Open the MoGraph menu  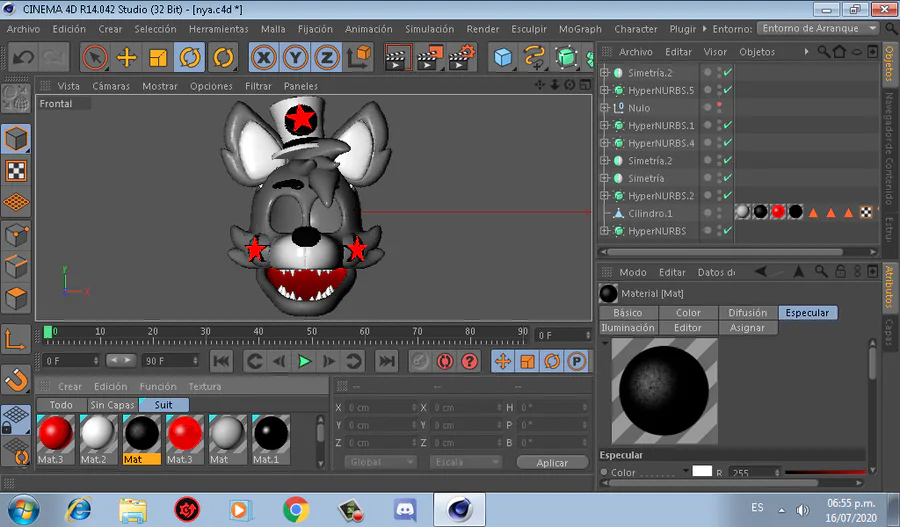580,29
